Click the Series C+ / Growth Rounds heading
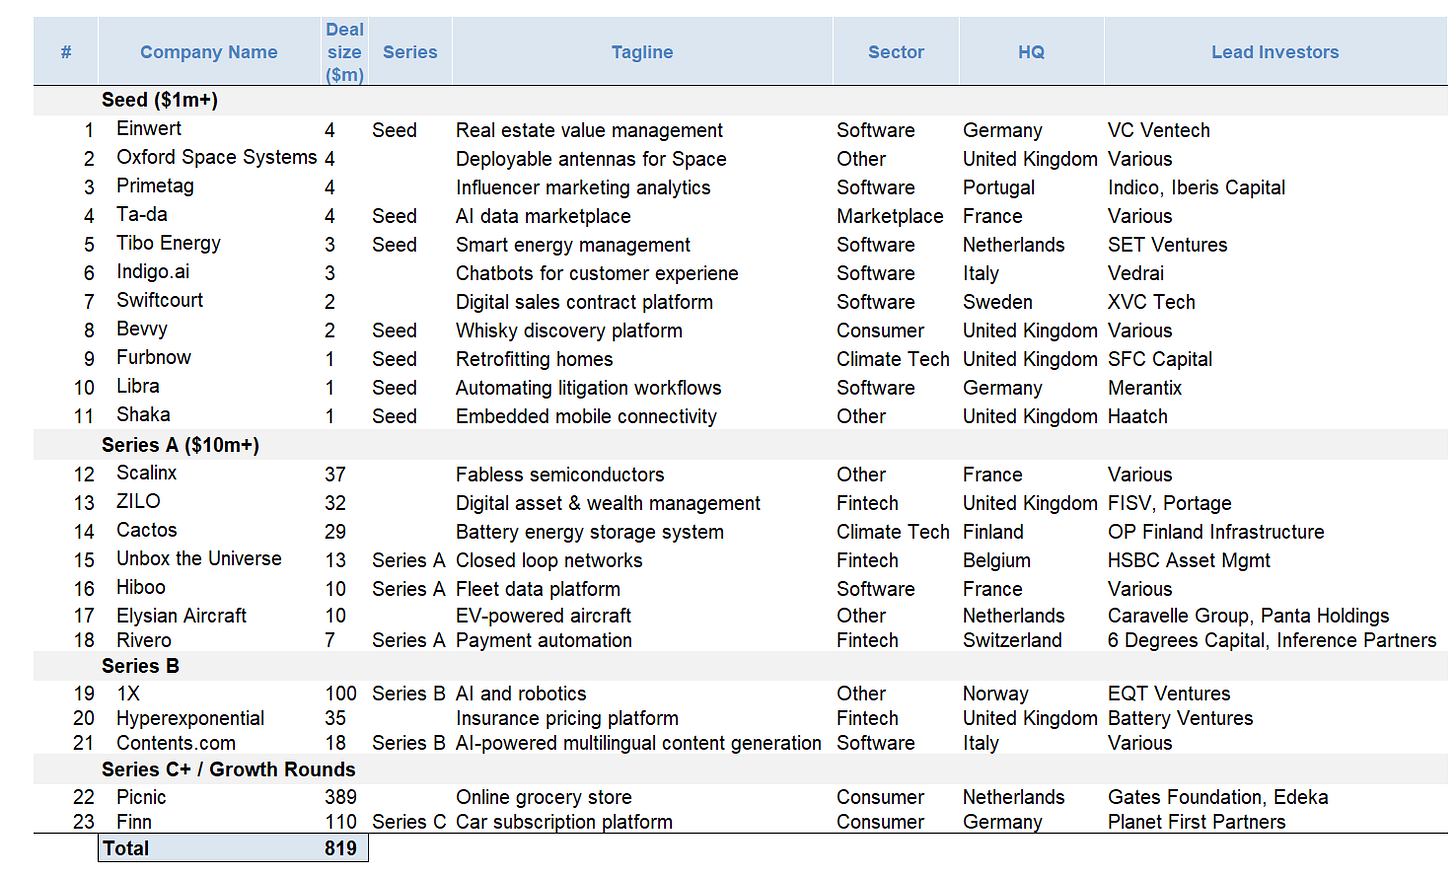Viewport: 1456px width, 880px height. tap(228, 769)
